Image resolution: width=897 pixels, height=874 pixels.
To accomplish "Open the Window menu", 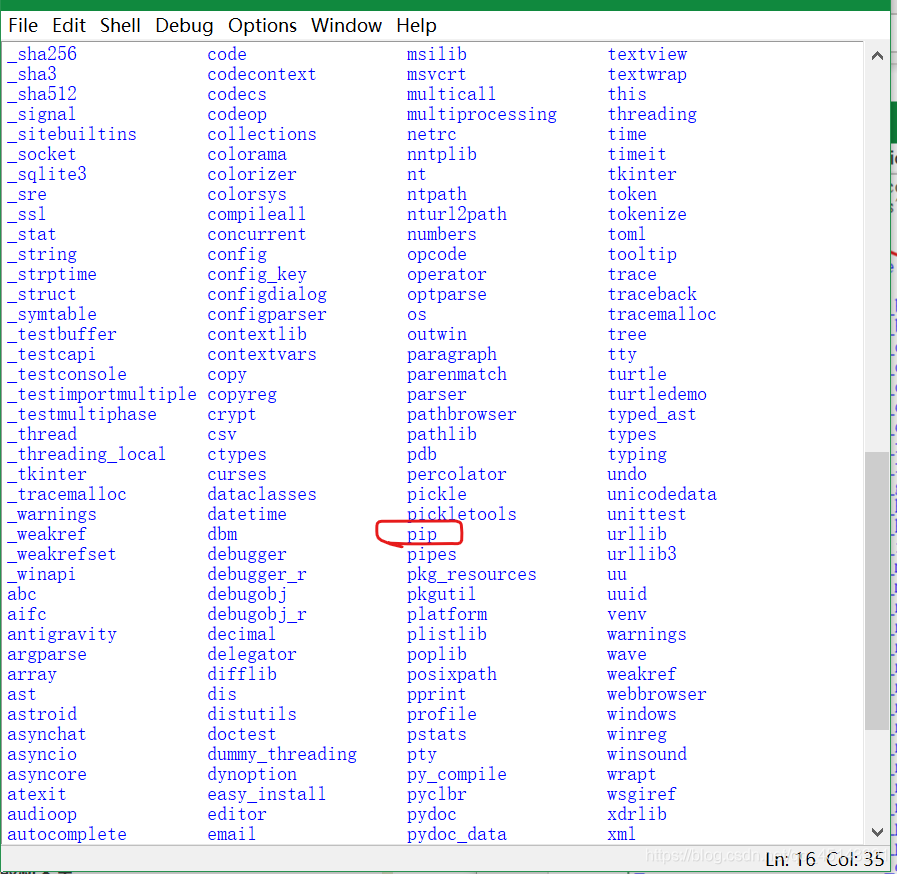I will [x=346, y=26].
